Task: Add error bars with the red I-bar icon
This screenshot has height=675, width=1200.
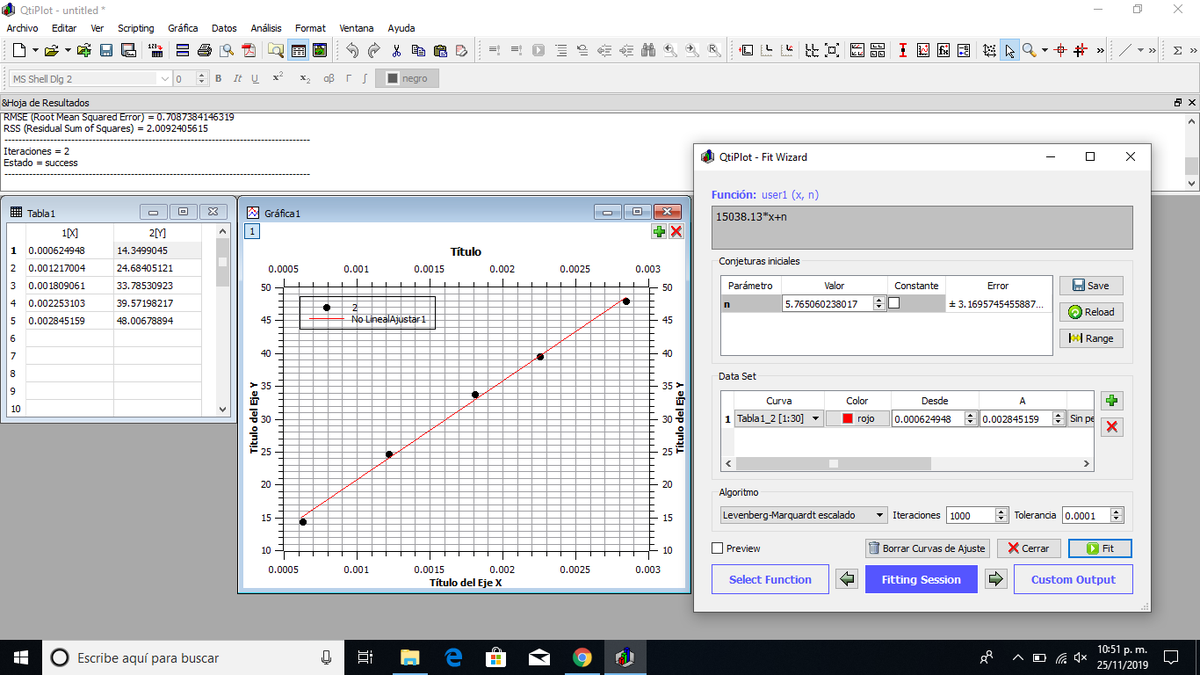Action: click(902, 50)
